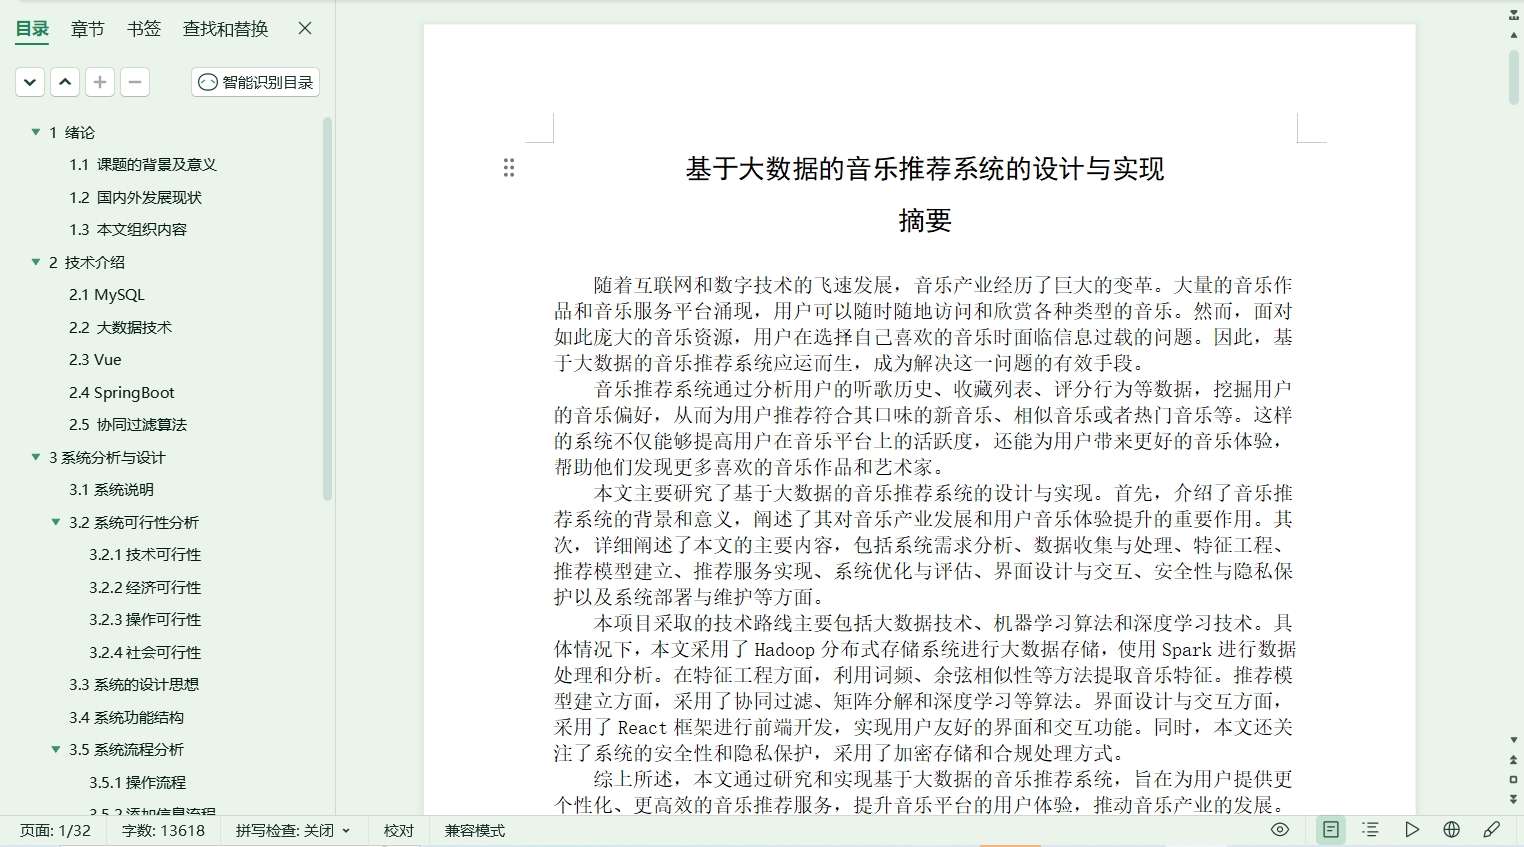
Task: Click the collapse-all up chevron button
Action: (x=65, y=82)
